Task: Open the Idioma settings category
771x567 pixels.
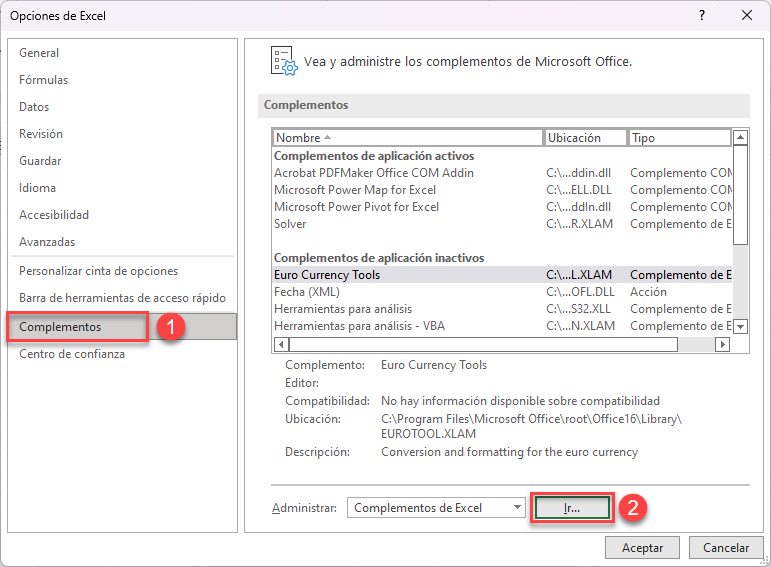Action: 37,188
